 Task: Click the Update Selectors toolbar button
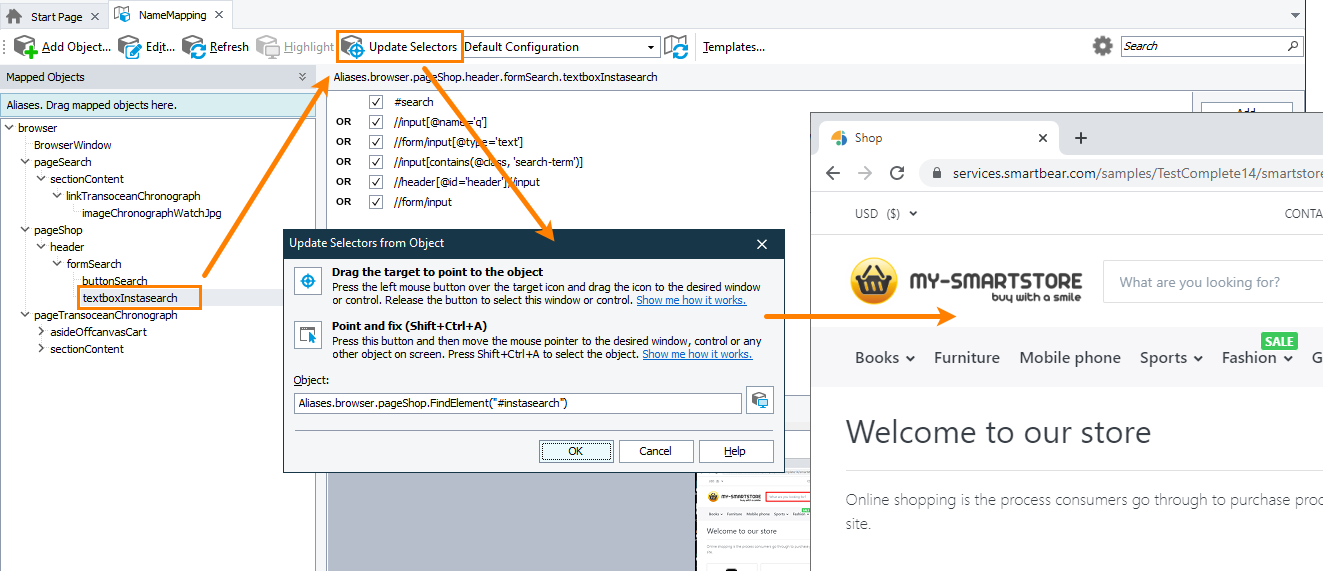coord(400,47)
